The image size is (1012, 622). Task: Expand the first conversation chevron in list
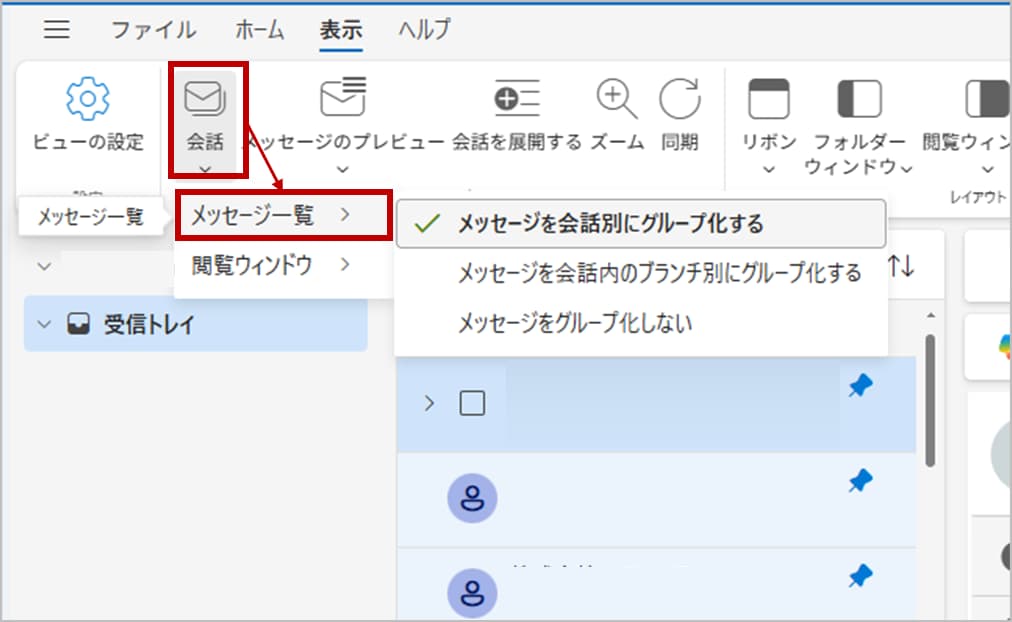click(430, 403)
